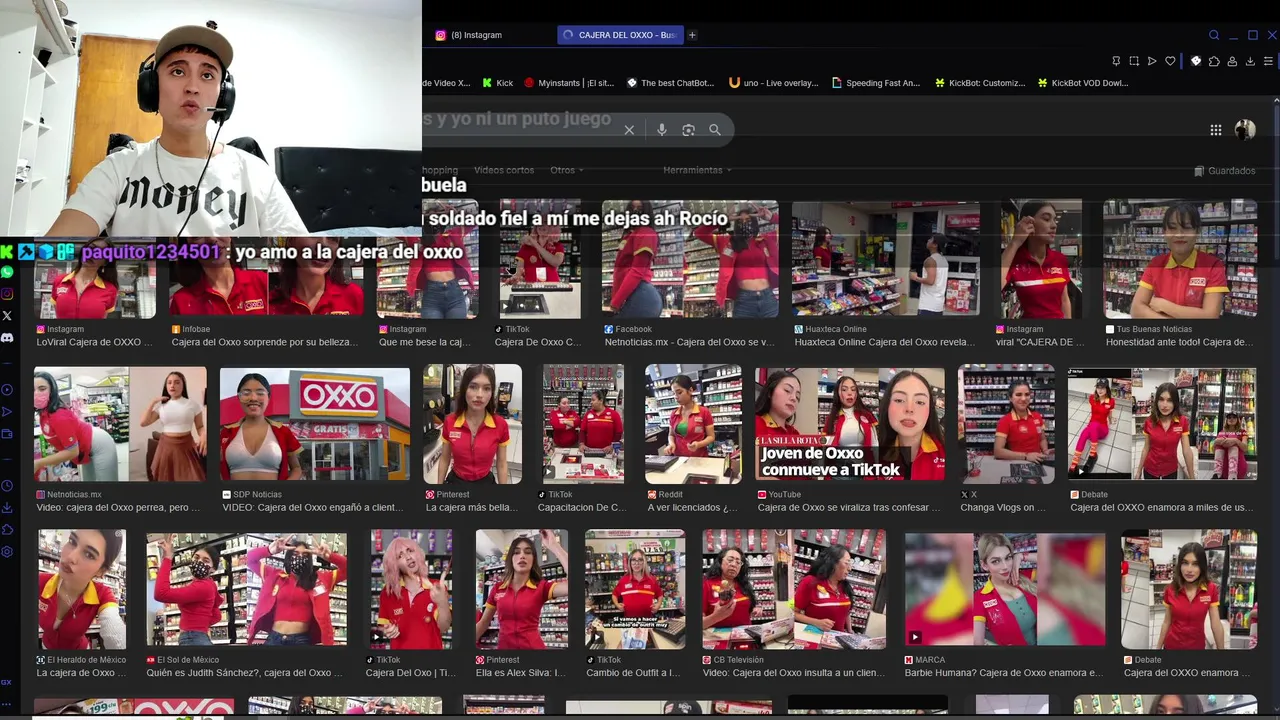
Task: Open the sidebar player icon
Action: tap(7, 390)
